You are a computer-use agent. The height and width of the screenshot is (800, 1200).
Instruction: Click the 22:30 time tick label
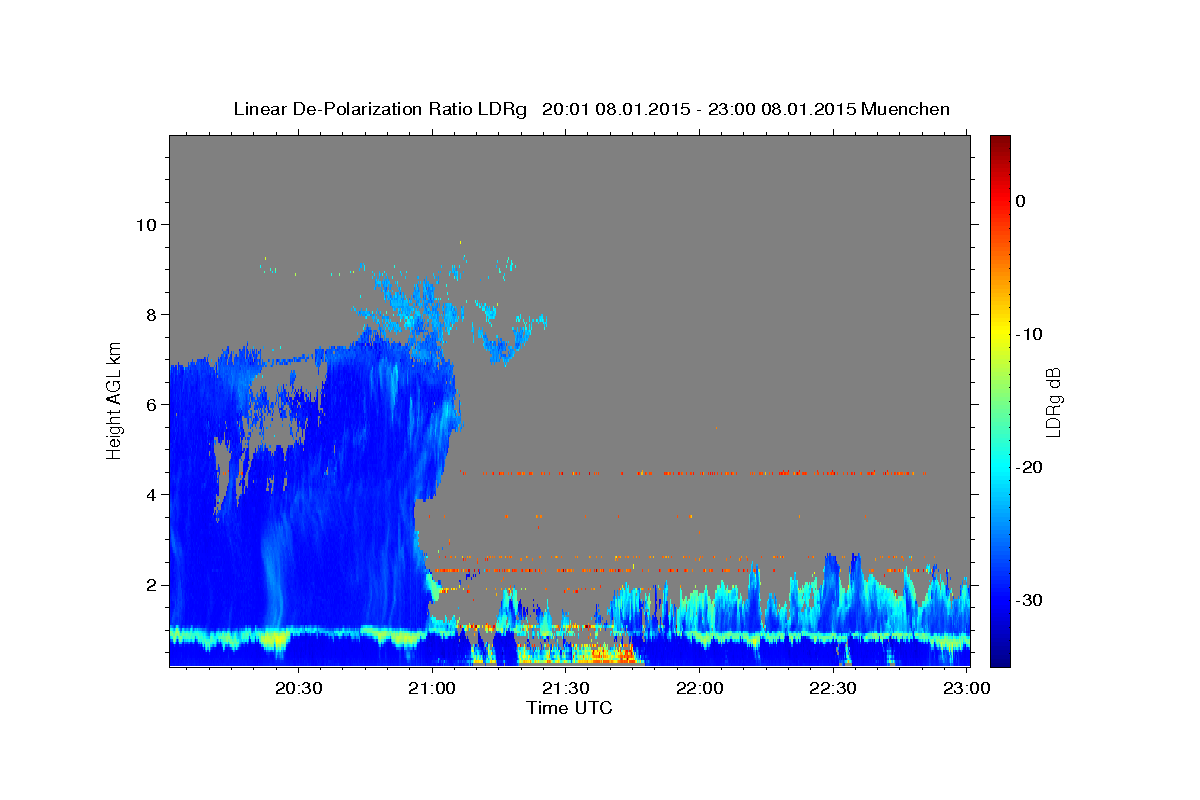(833, 688)
